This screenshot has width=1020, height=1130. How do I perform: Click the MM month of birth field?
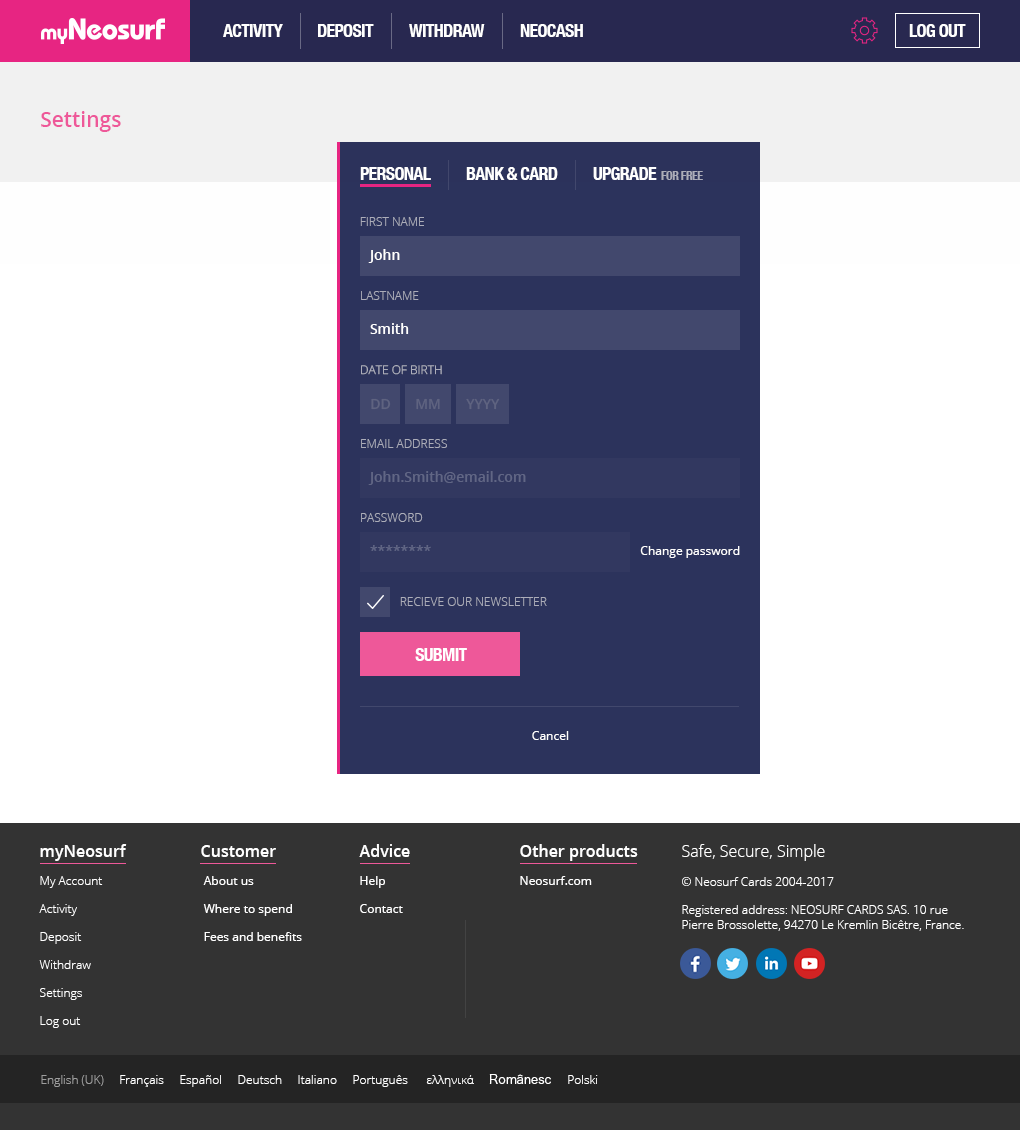pos(427,404)
